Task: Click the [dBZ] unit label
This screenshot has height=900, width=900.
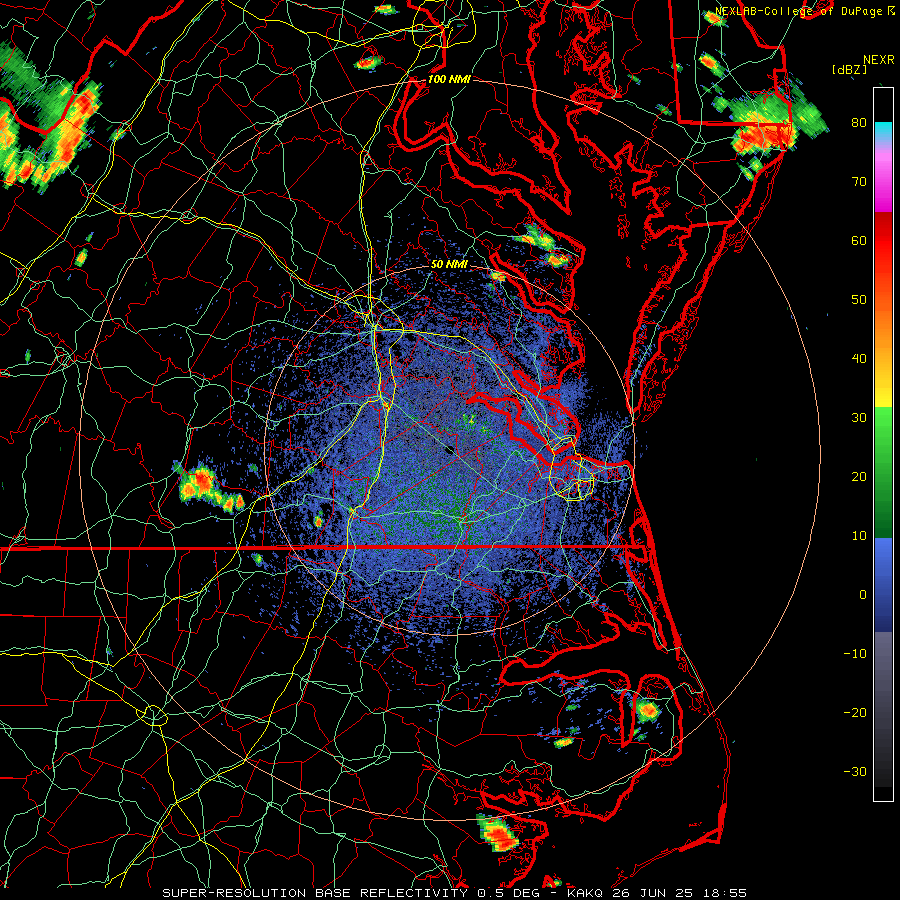Action: pos(849,70)
